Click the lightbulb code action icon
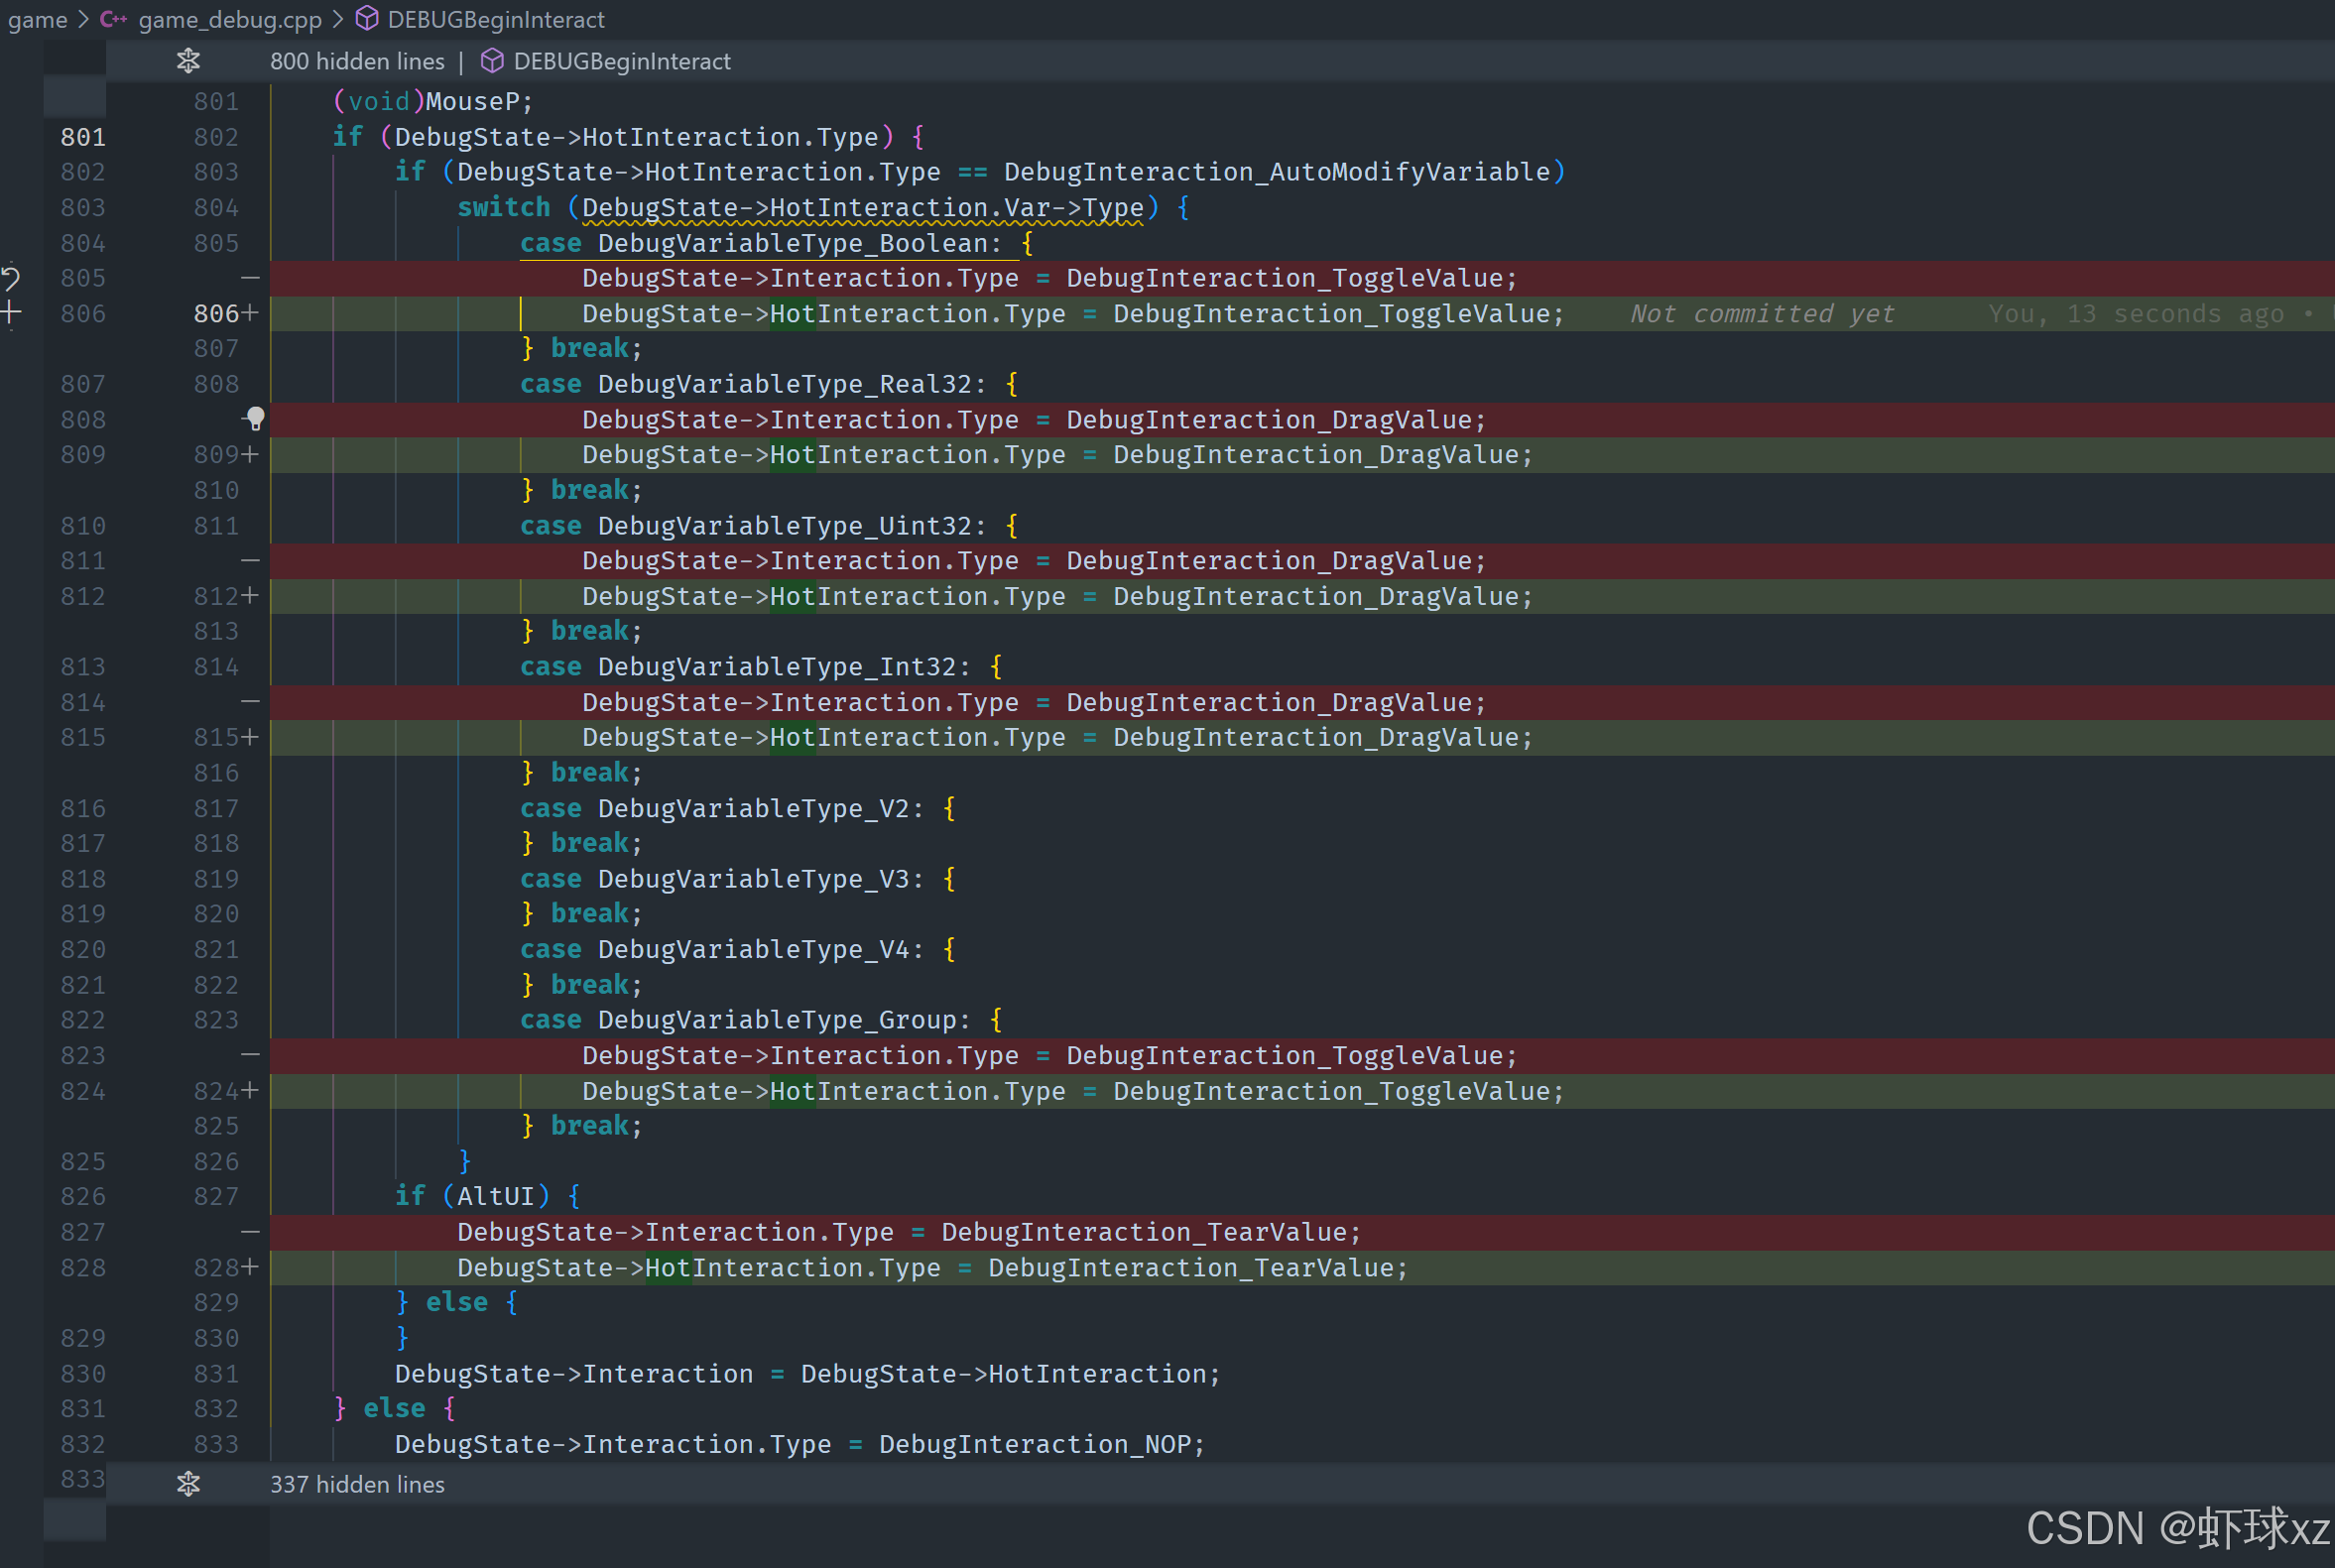 point(255,418)
